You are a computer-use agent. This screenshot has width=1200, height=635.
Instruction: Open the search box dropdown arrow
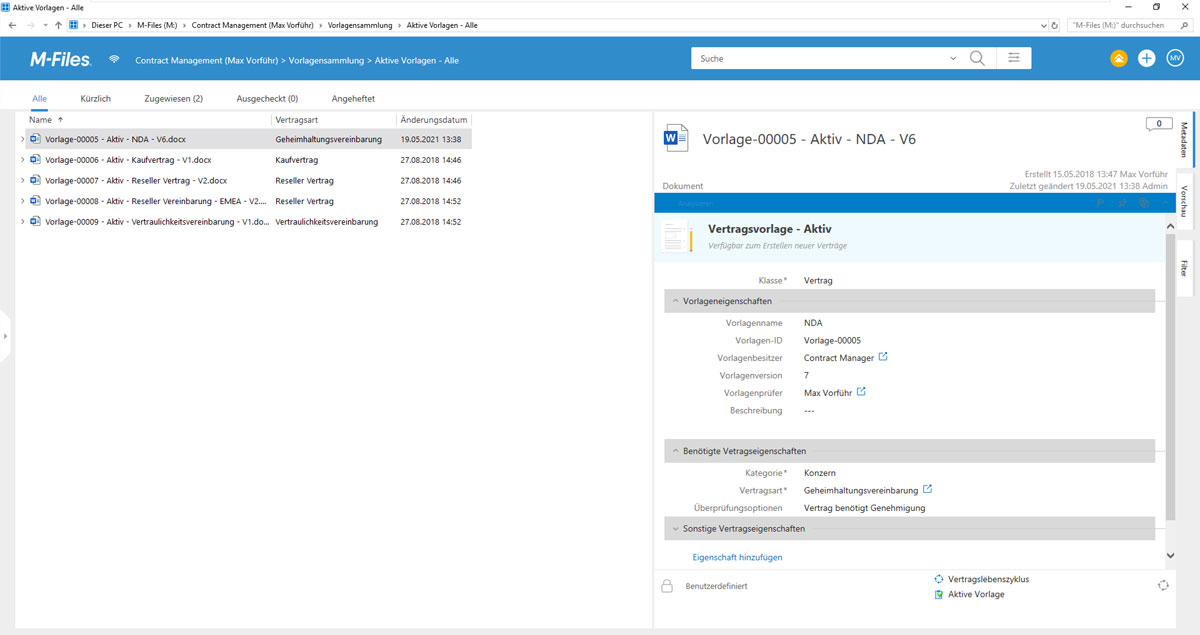pyautogui.click(x=953, y=59)
